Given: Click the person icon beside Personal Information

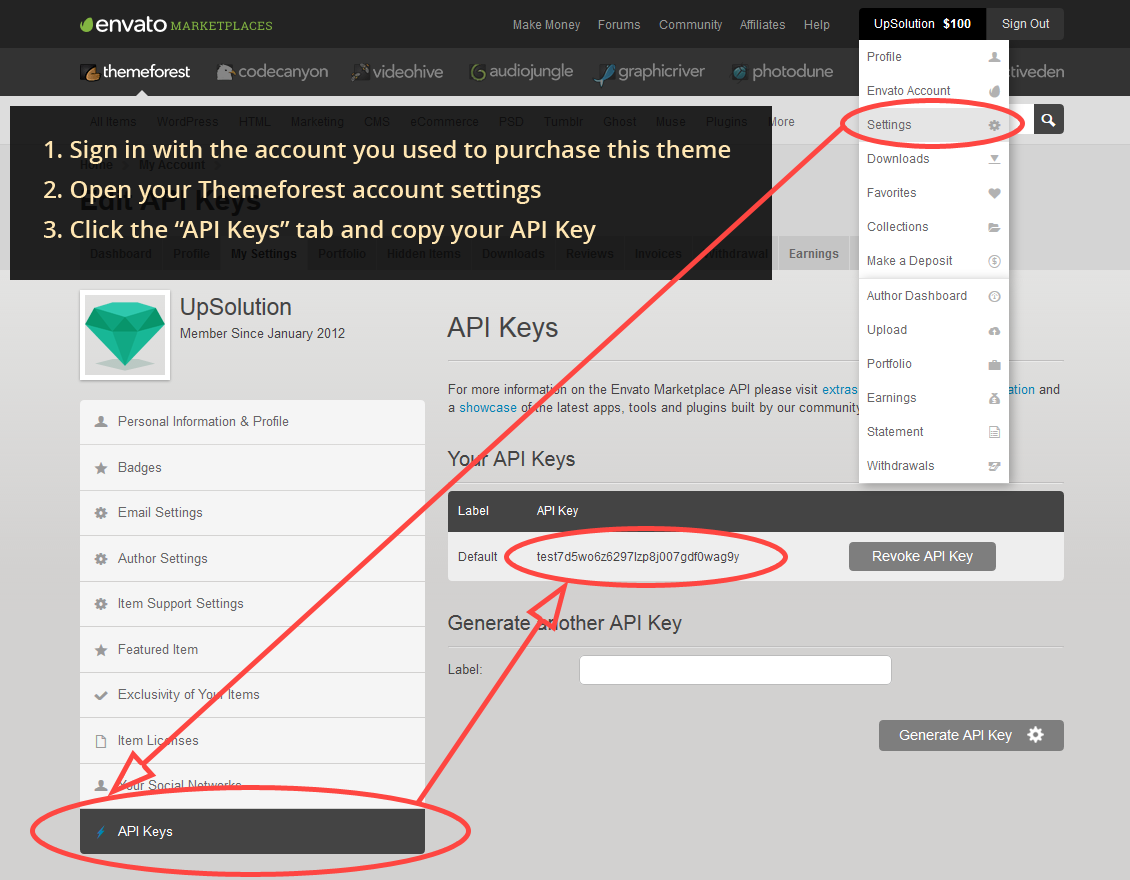Looking at the screenshot, I should click(101, 422).
